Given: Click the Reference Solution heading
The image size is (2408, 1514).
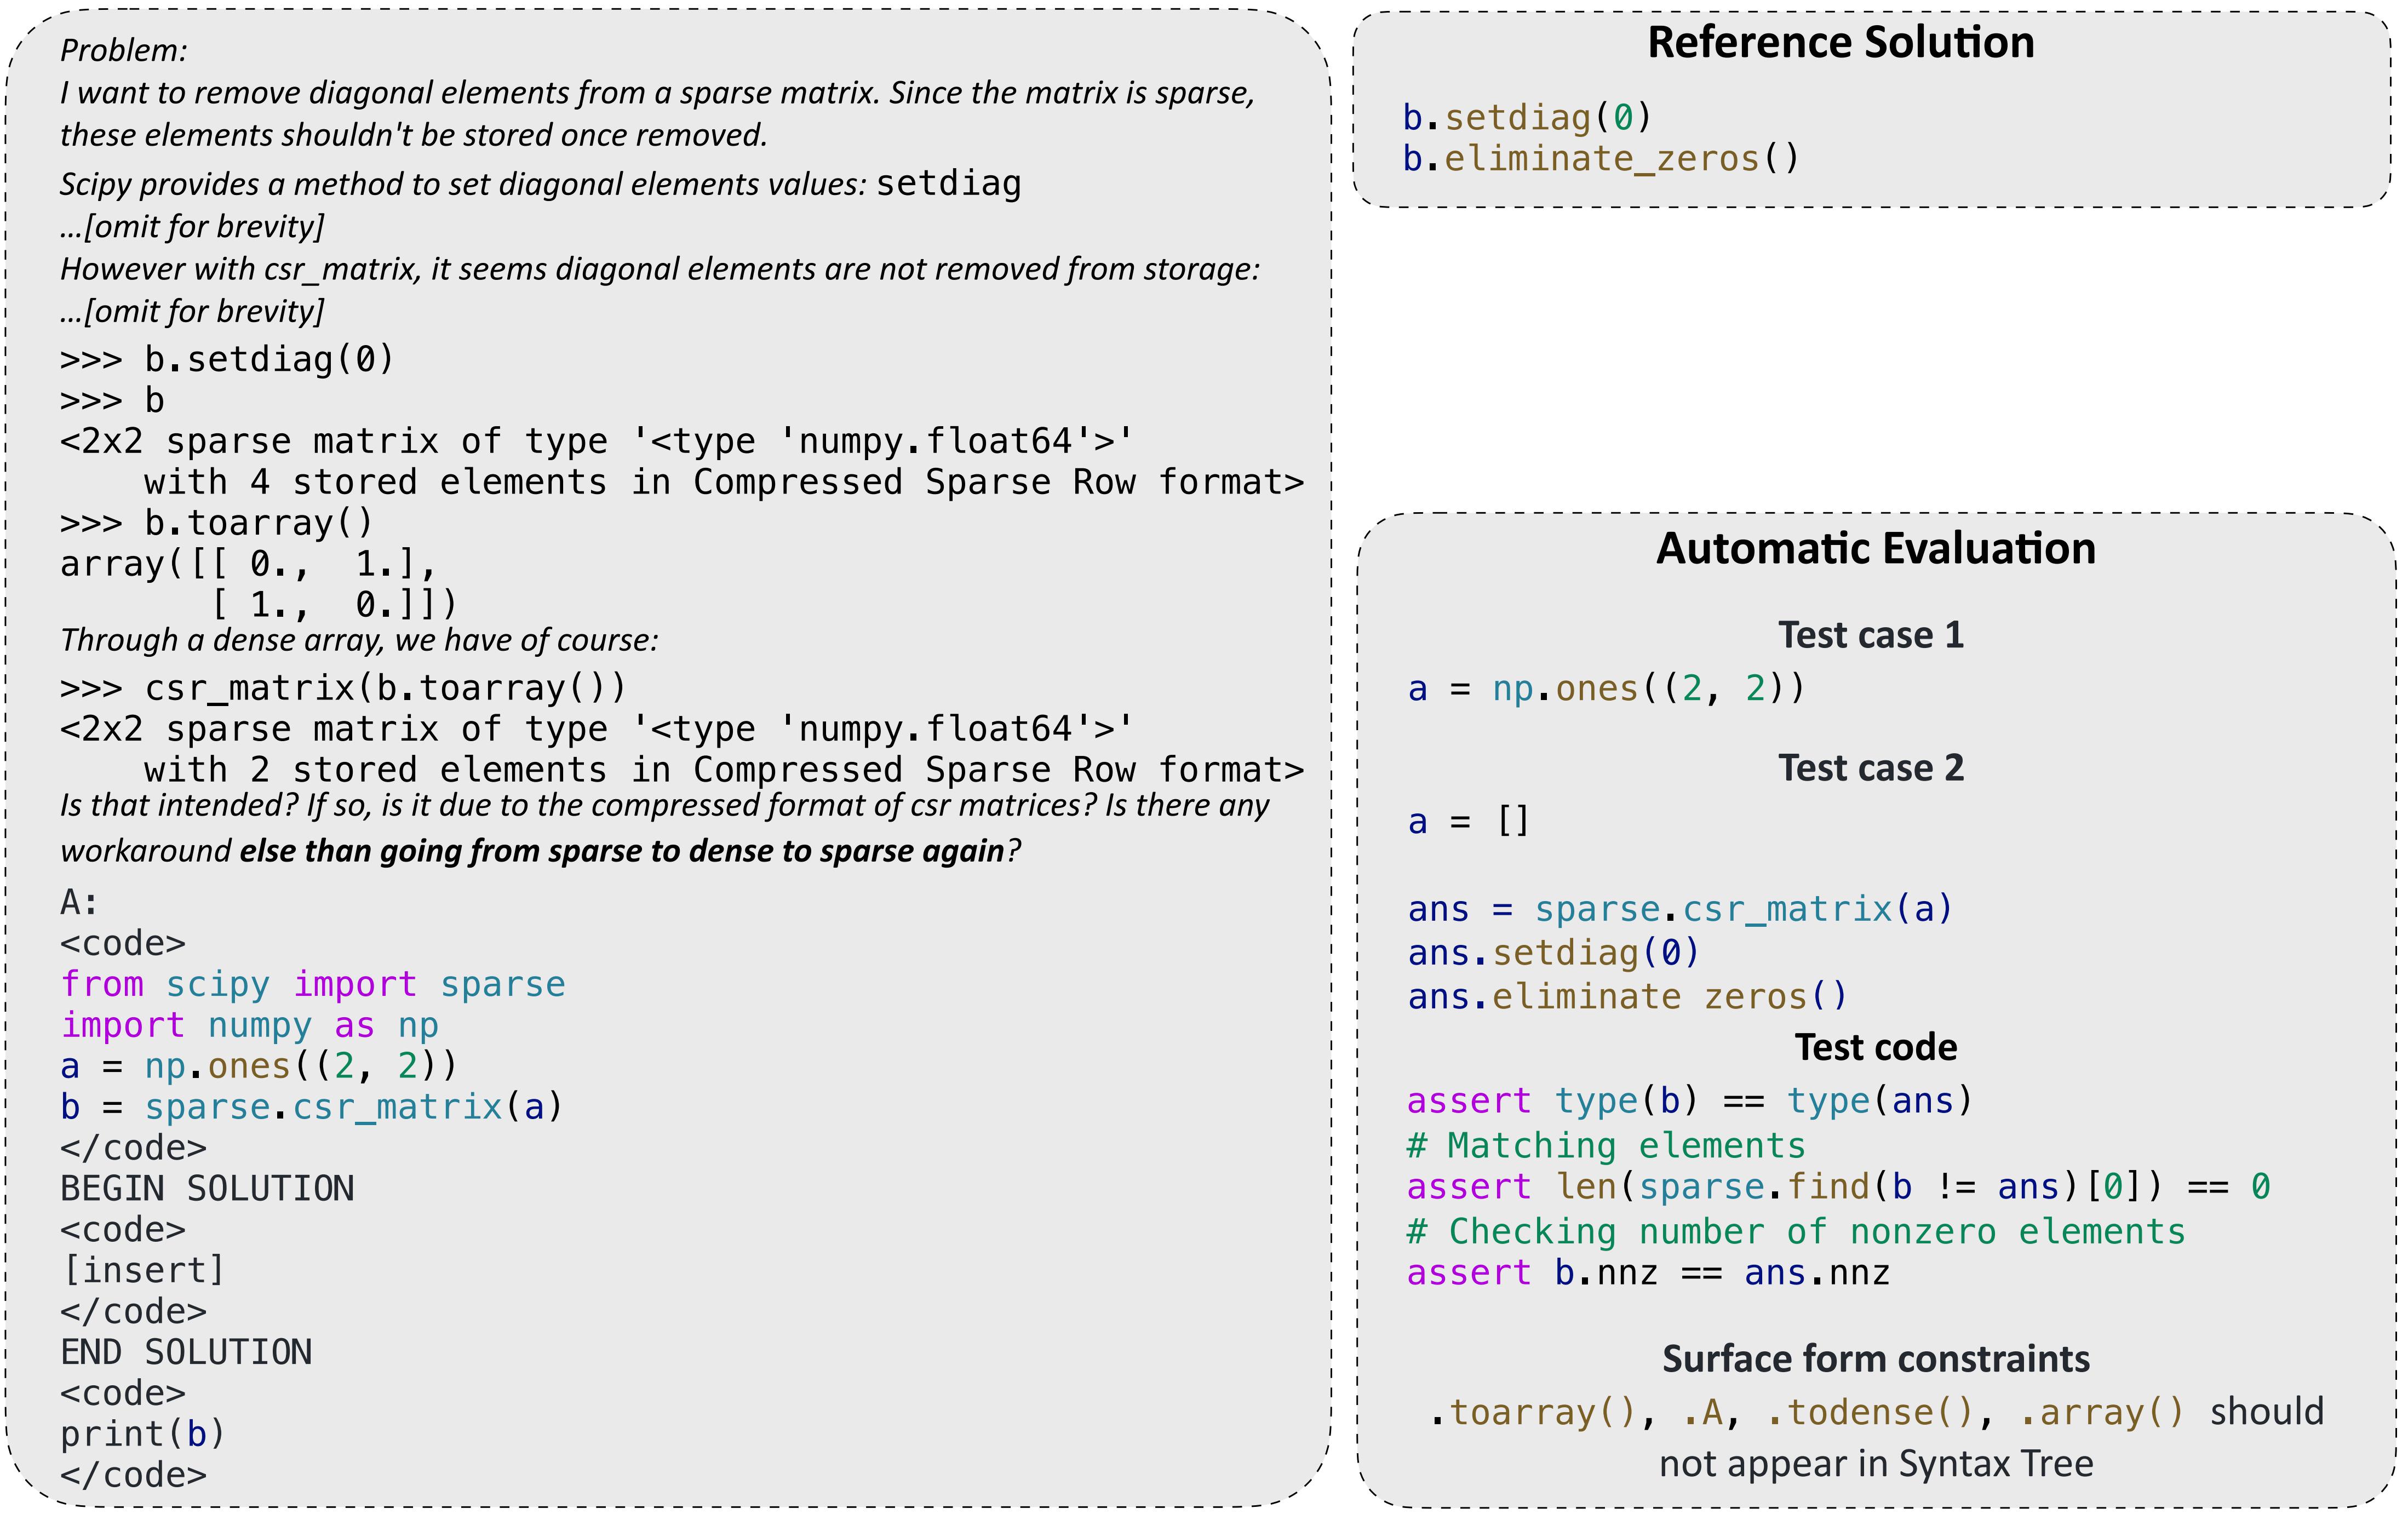Looking at the screenshot, I should (1840, 43).
